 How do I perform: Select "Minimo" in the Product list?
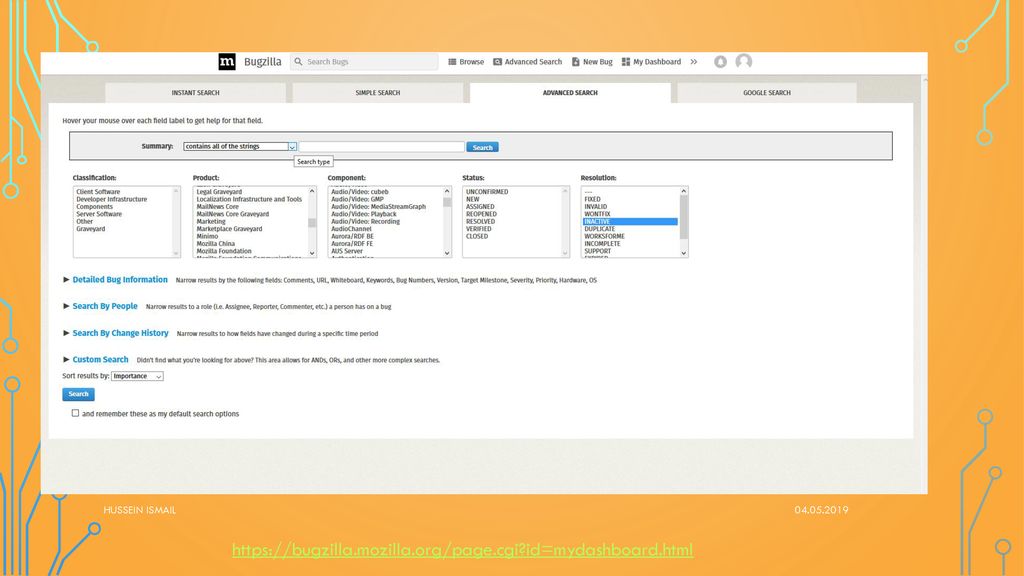pos(207,236)
